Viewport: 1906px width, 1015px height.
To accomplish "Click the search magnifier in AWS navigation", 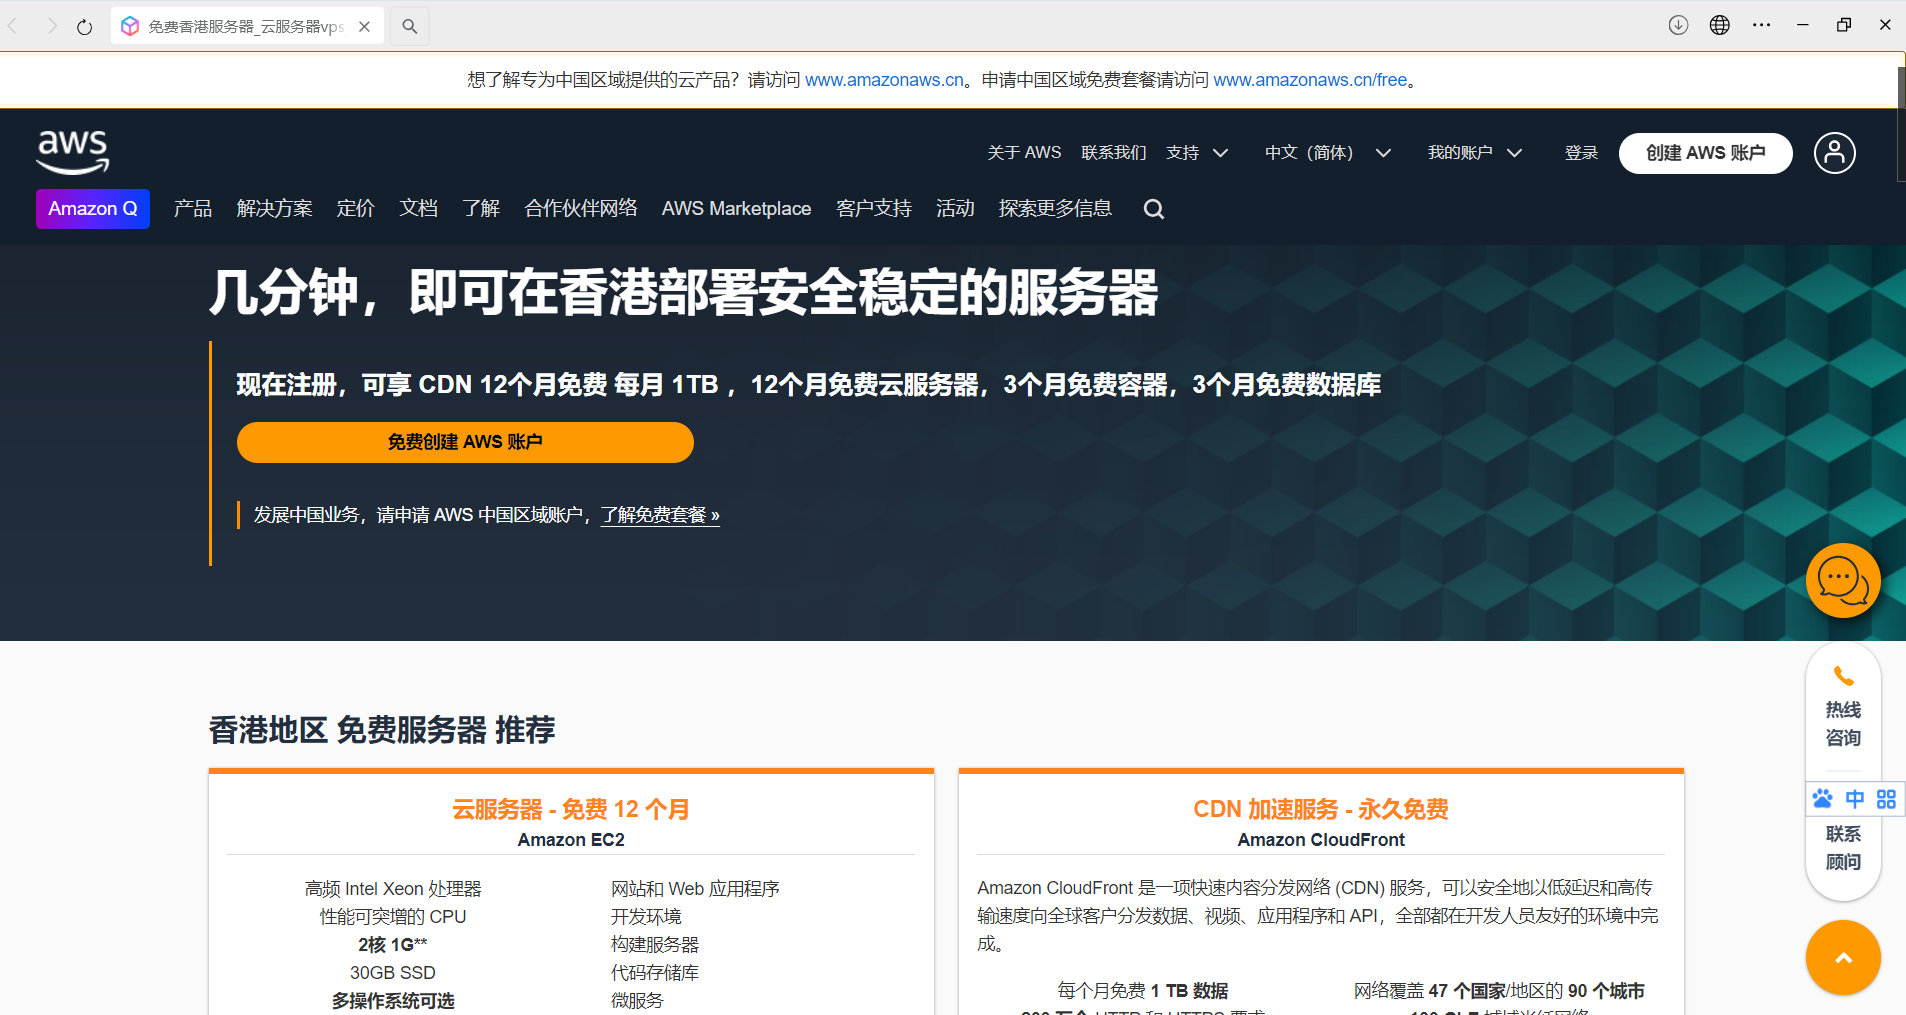I will pyautogui.click(x=1154, y=209).
